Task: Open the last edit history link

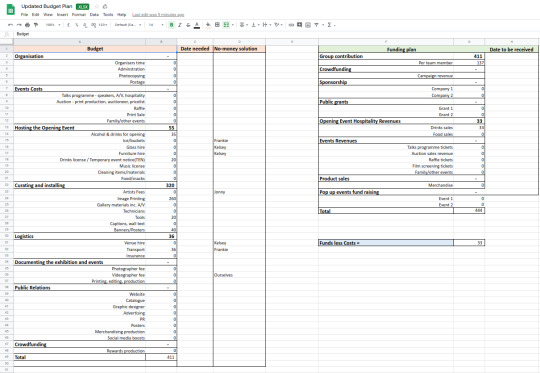Action: point(158,15)
